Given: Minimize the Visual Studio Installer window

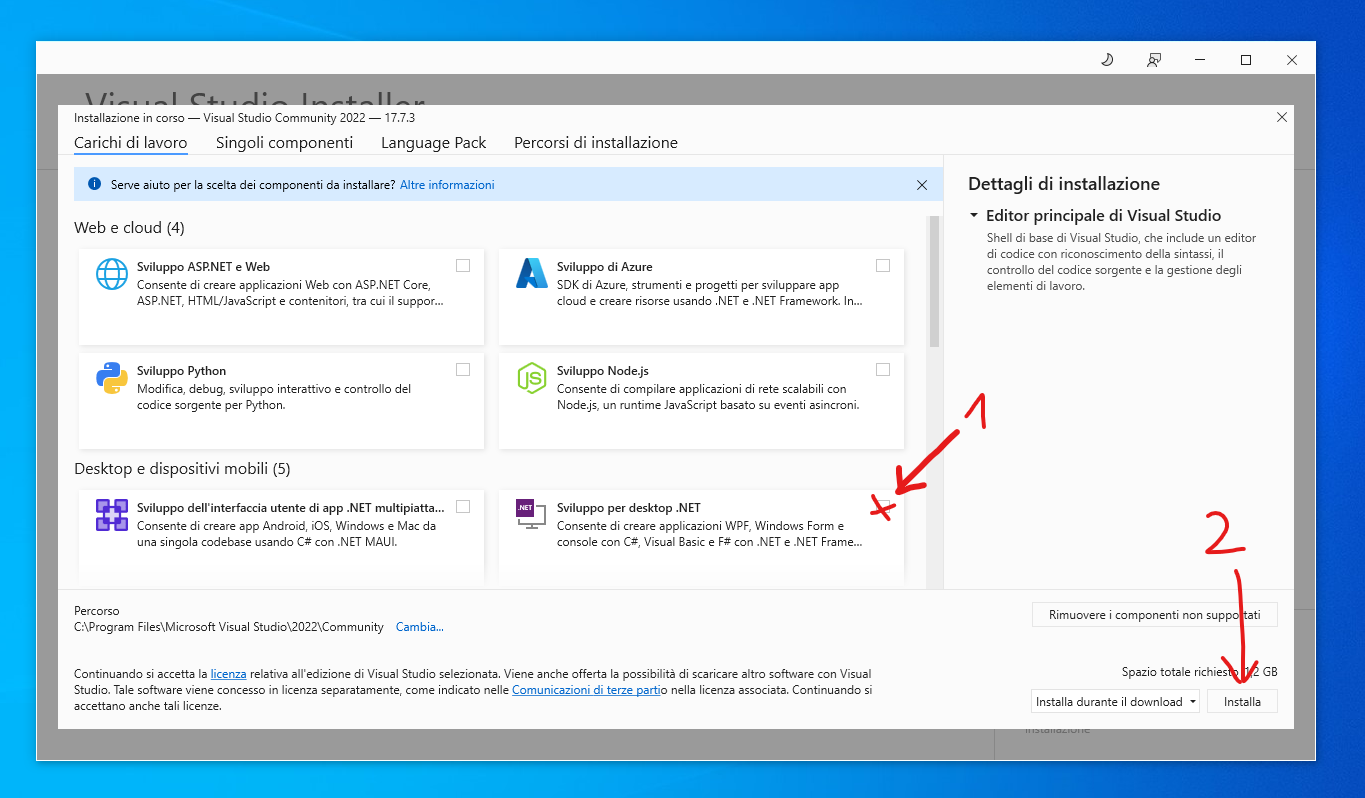Looking at the screenshot, I should coord(1199,60).
